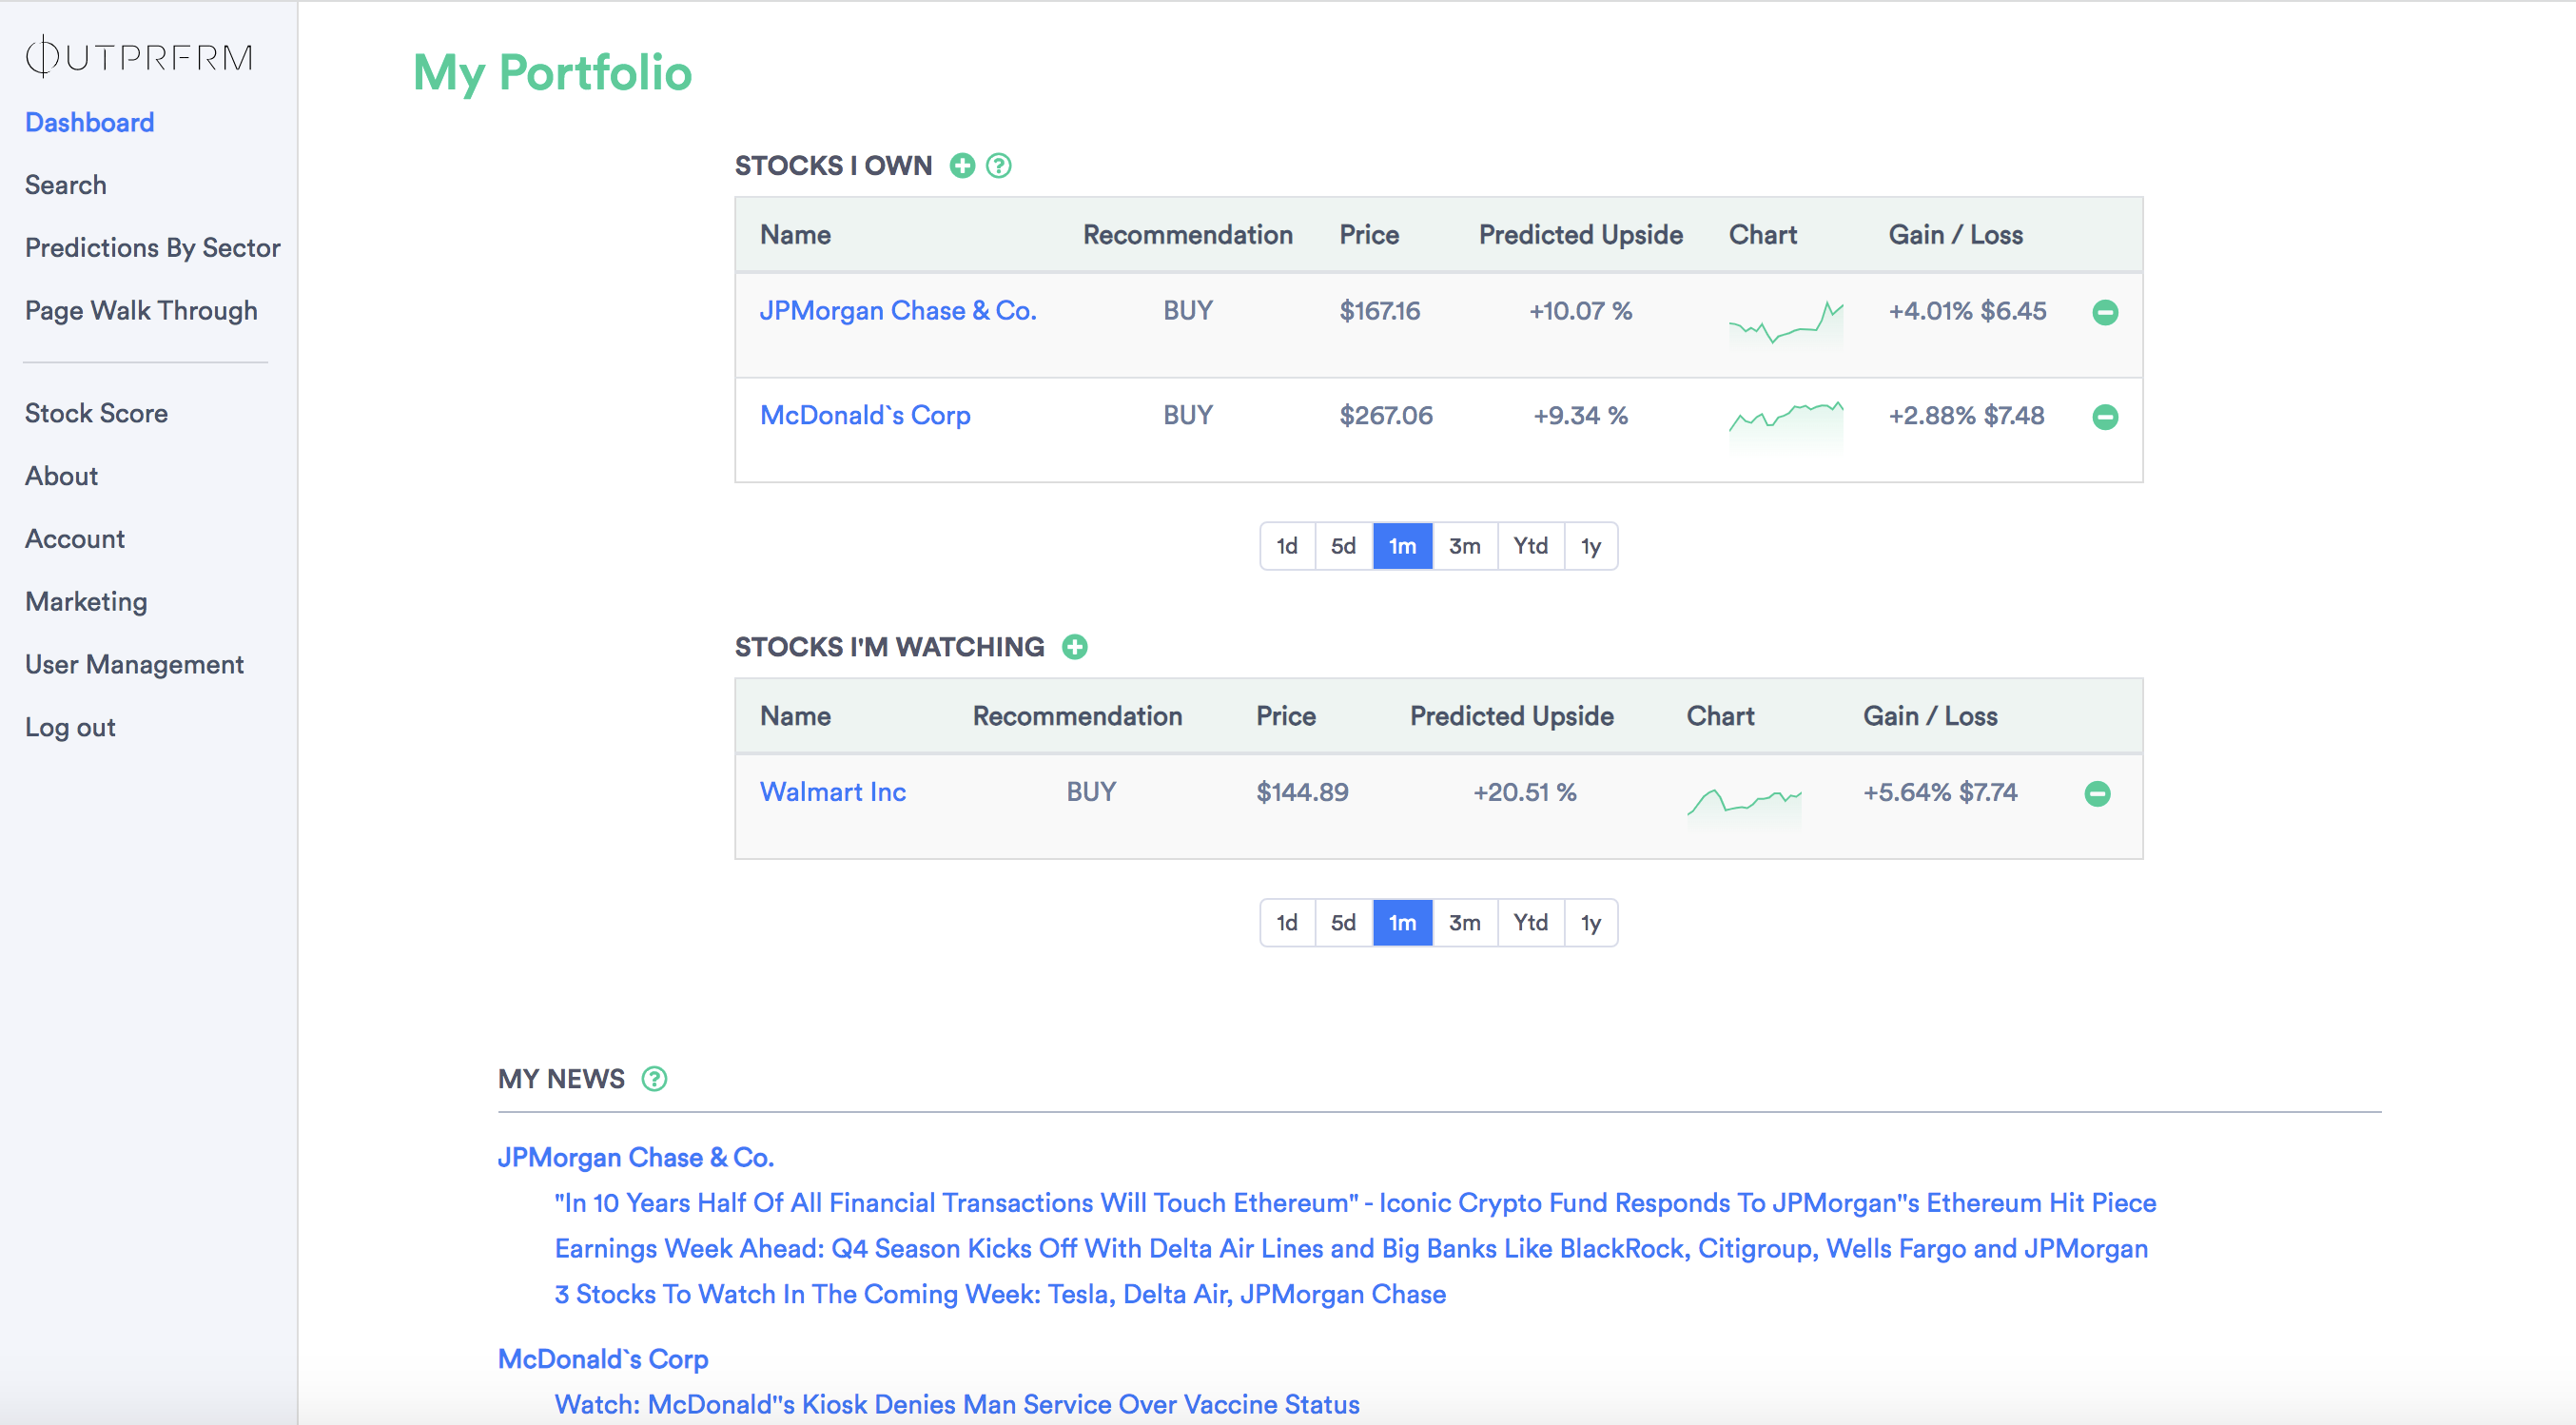Add a stock to Stocks I Own
Screen dimensions: 2576x1425
pos(962,165)
